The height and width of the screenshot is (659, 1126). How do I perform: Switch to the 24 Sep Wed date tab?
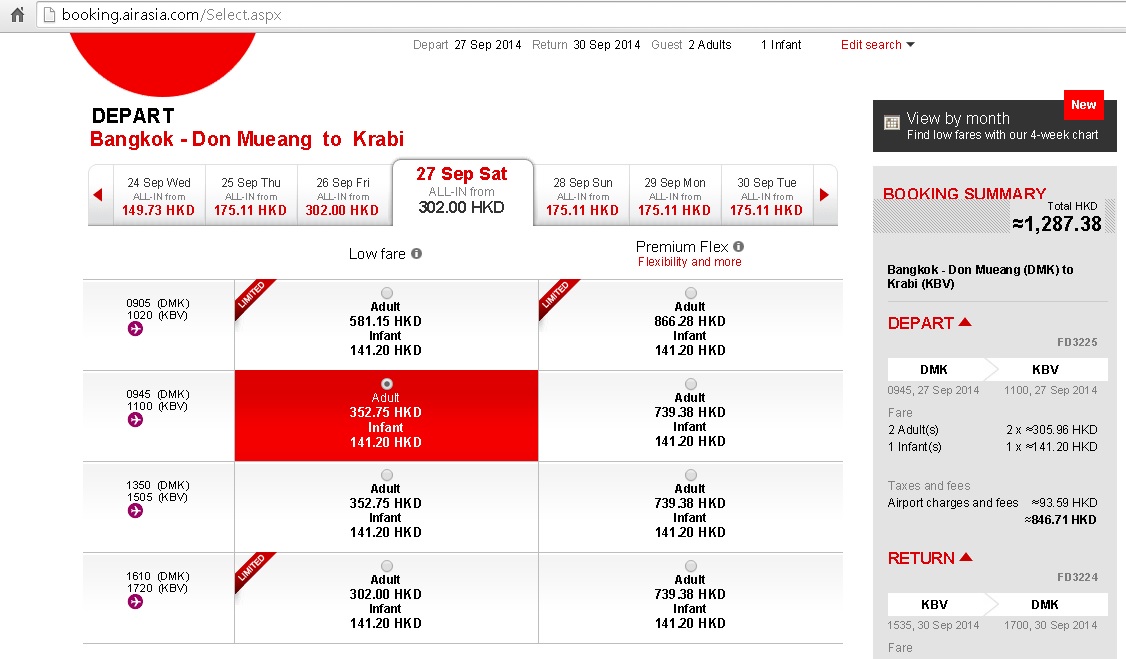pos(159,196)
